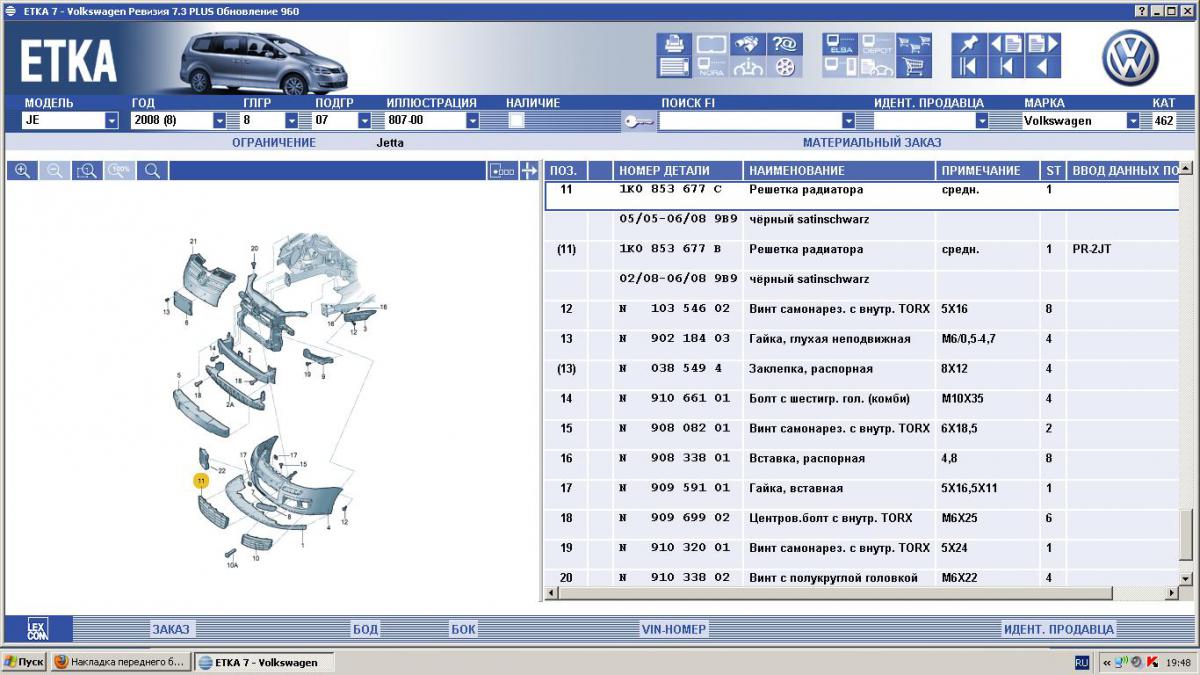The height and width of the screenshot is (675, 1200).
Task: Click the ПОИСК FI input field
Action: click(750, 121)
